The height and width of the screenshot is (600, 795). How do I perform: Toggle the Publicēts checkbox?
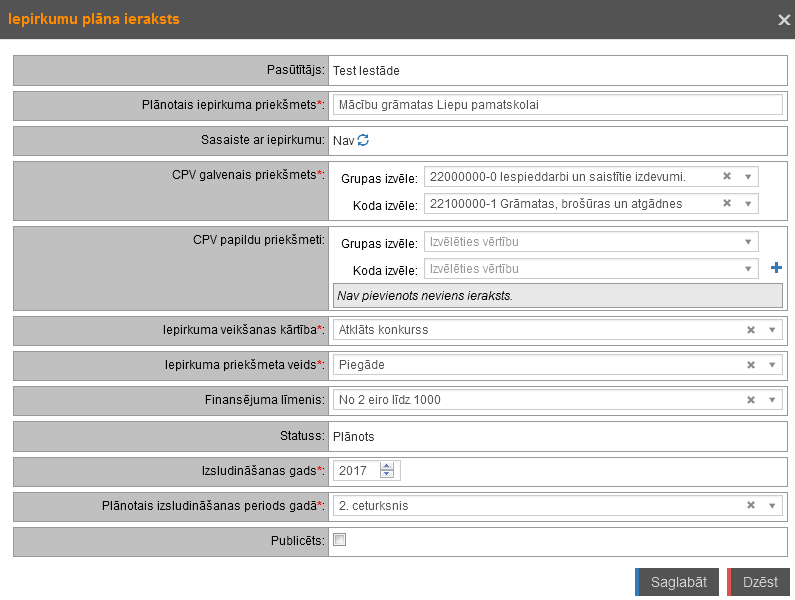[x=340, y=540]
